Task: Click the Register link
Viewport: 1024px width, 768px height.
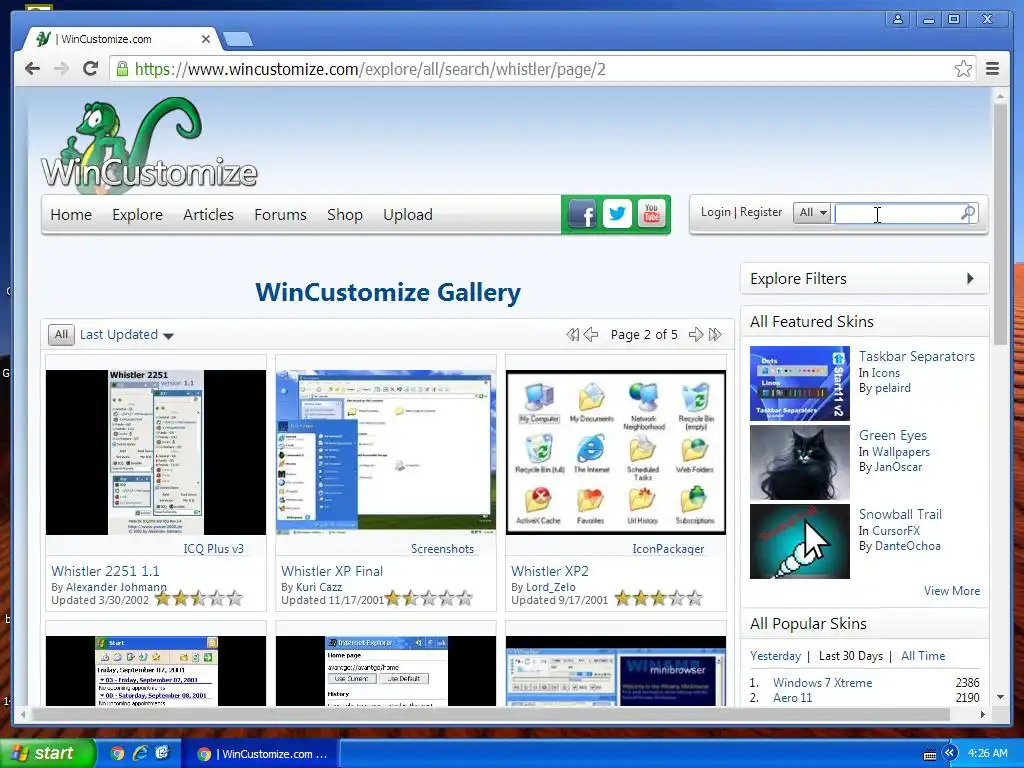Action: (x=761, y=212)
